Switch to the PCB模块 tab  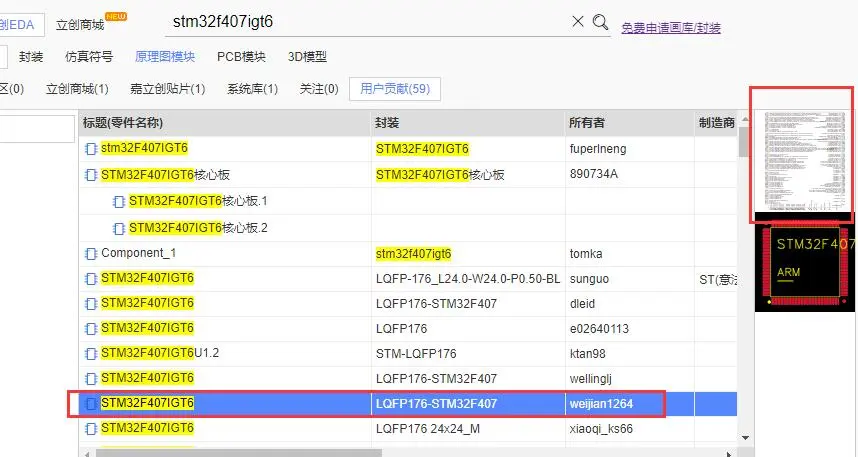(x=241, y=57)
